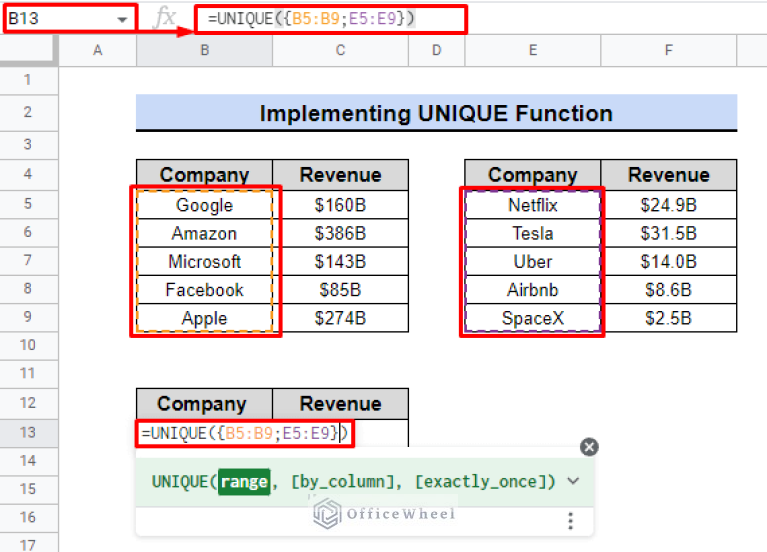Select the Tesla cell
This screenshot has width=767, height=552.
click(x=533, y=233)
